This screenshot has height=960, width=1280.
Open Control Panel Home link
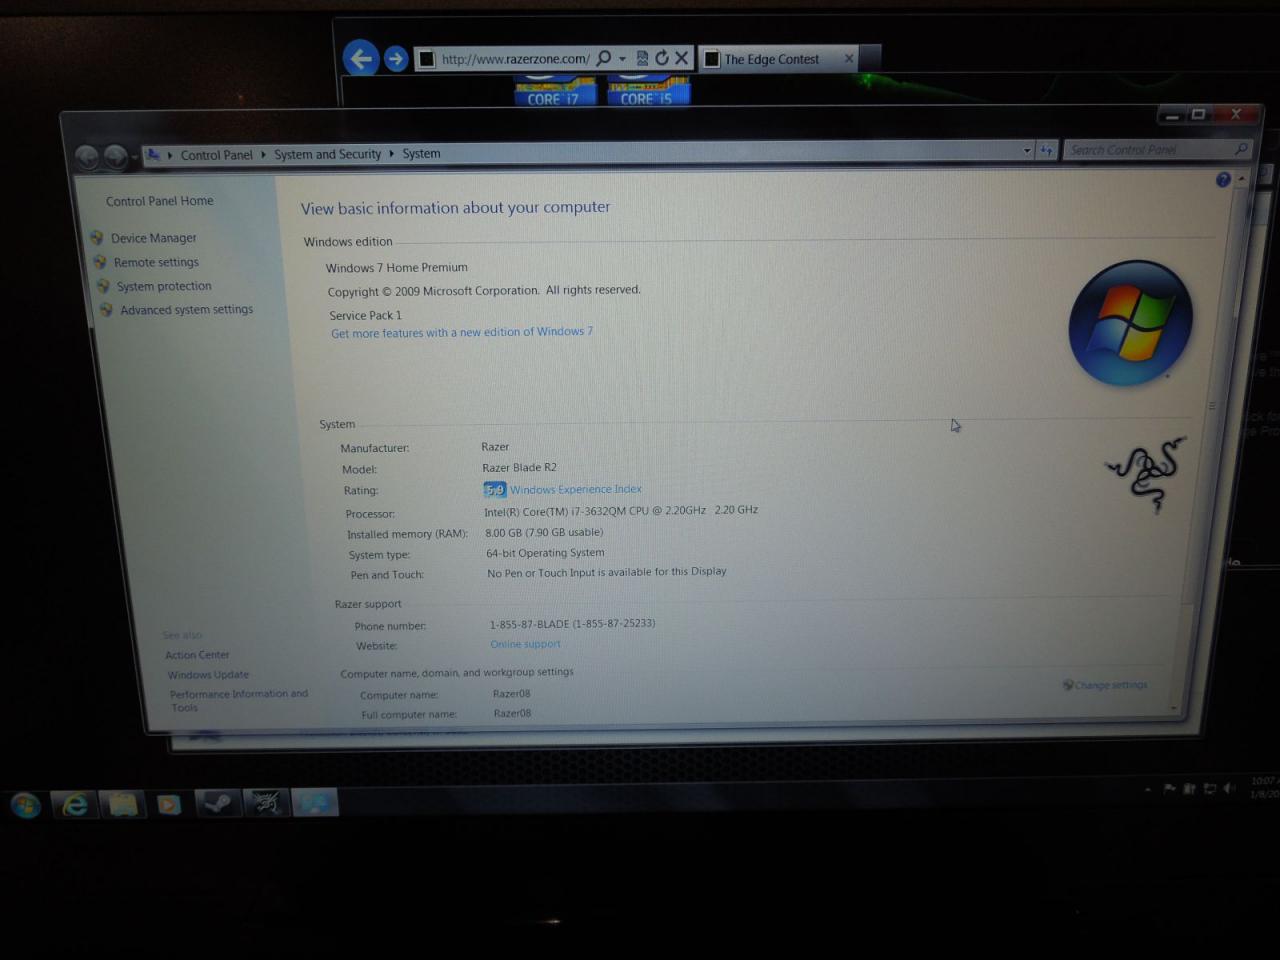(x=159, y=201)
